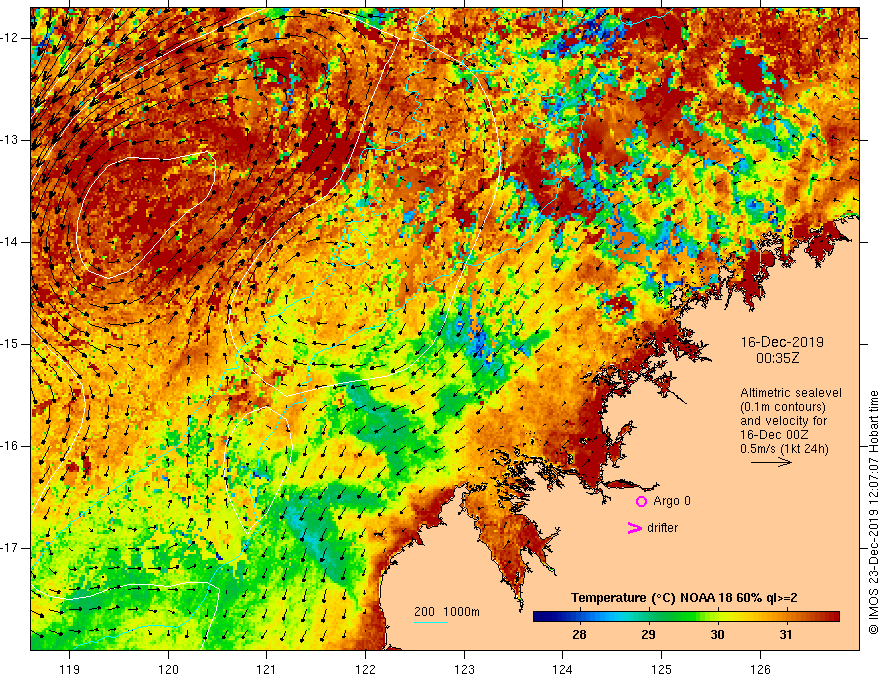
Task: Click the 0.5m/s velocity scale arrow
Action: (x=771, y=462)
